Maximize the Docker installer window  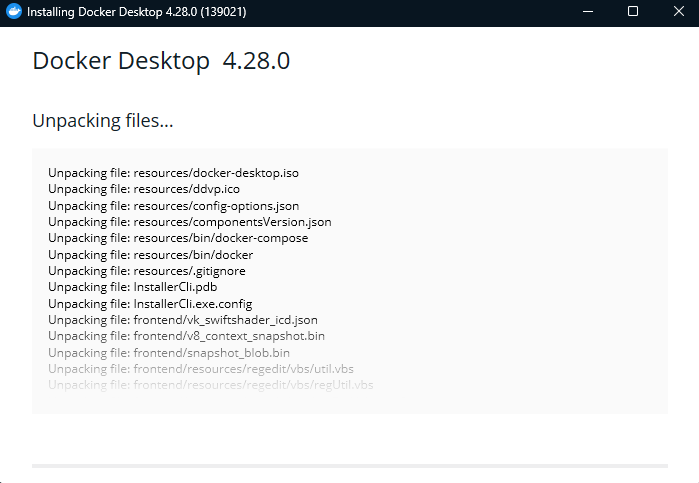pos(633,12)
